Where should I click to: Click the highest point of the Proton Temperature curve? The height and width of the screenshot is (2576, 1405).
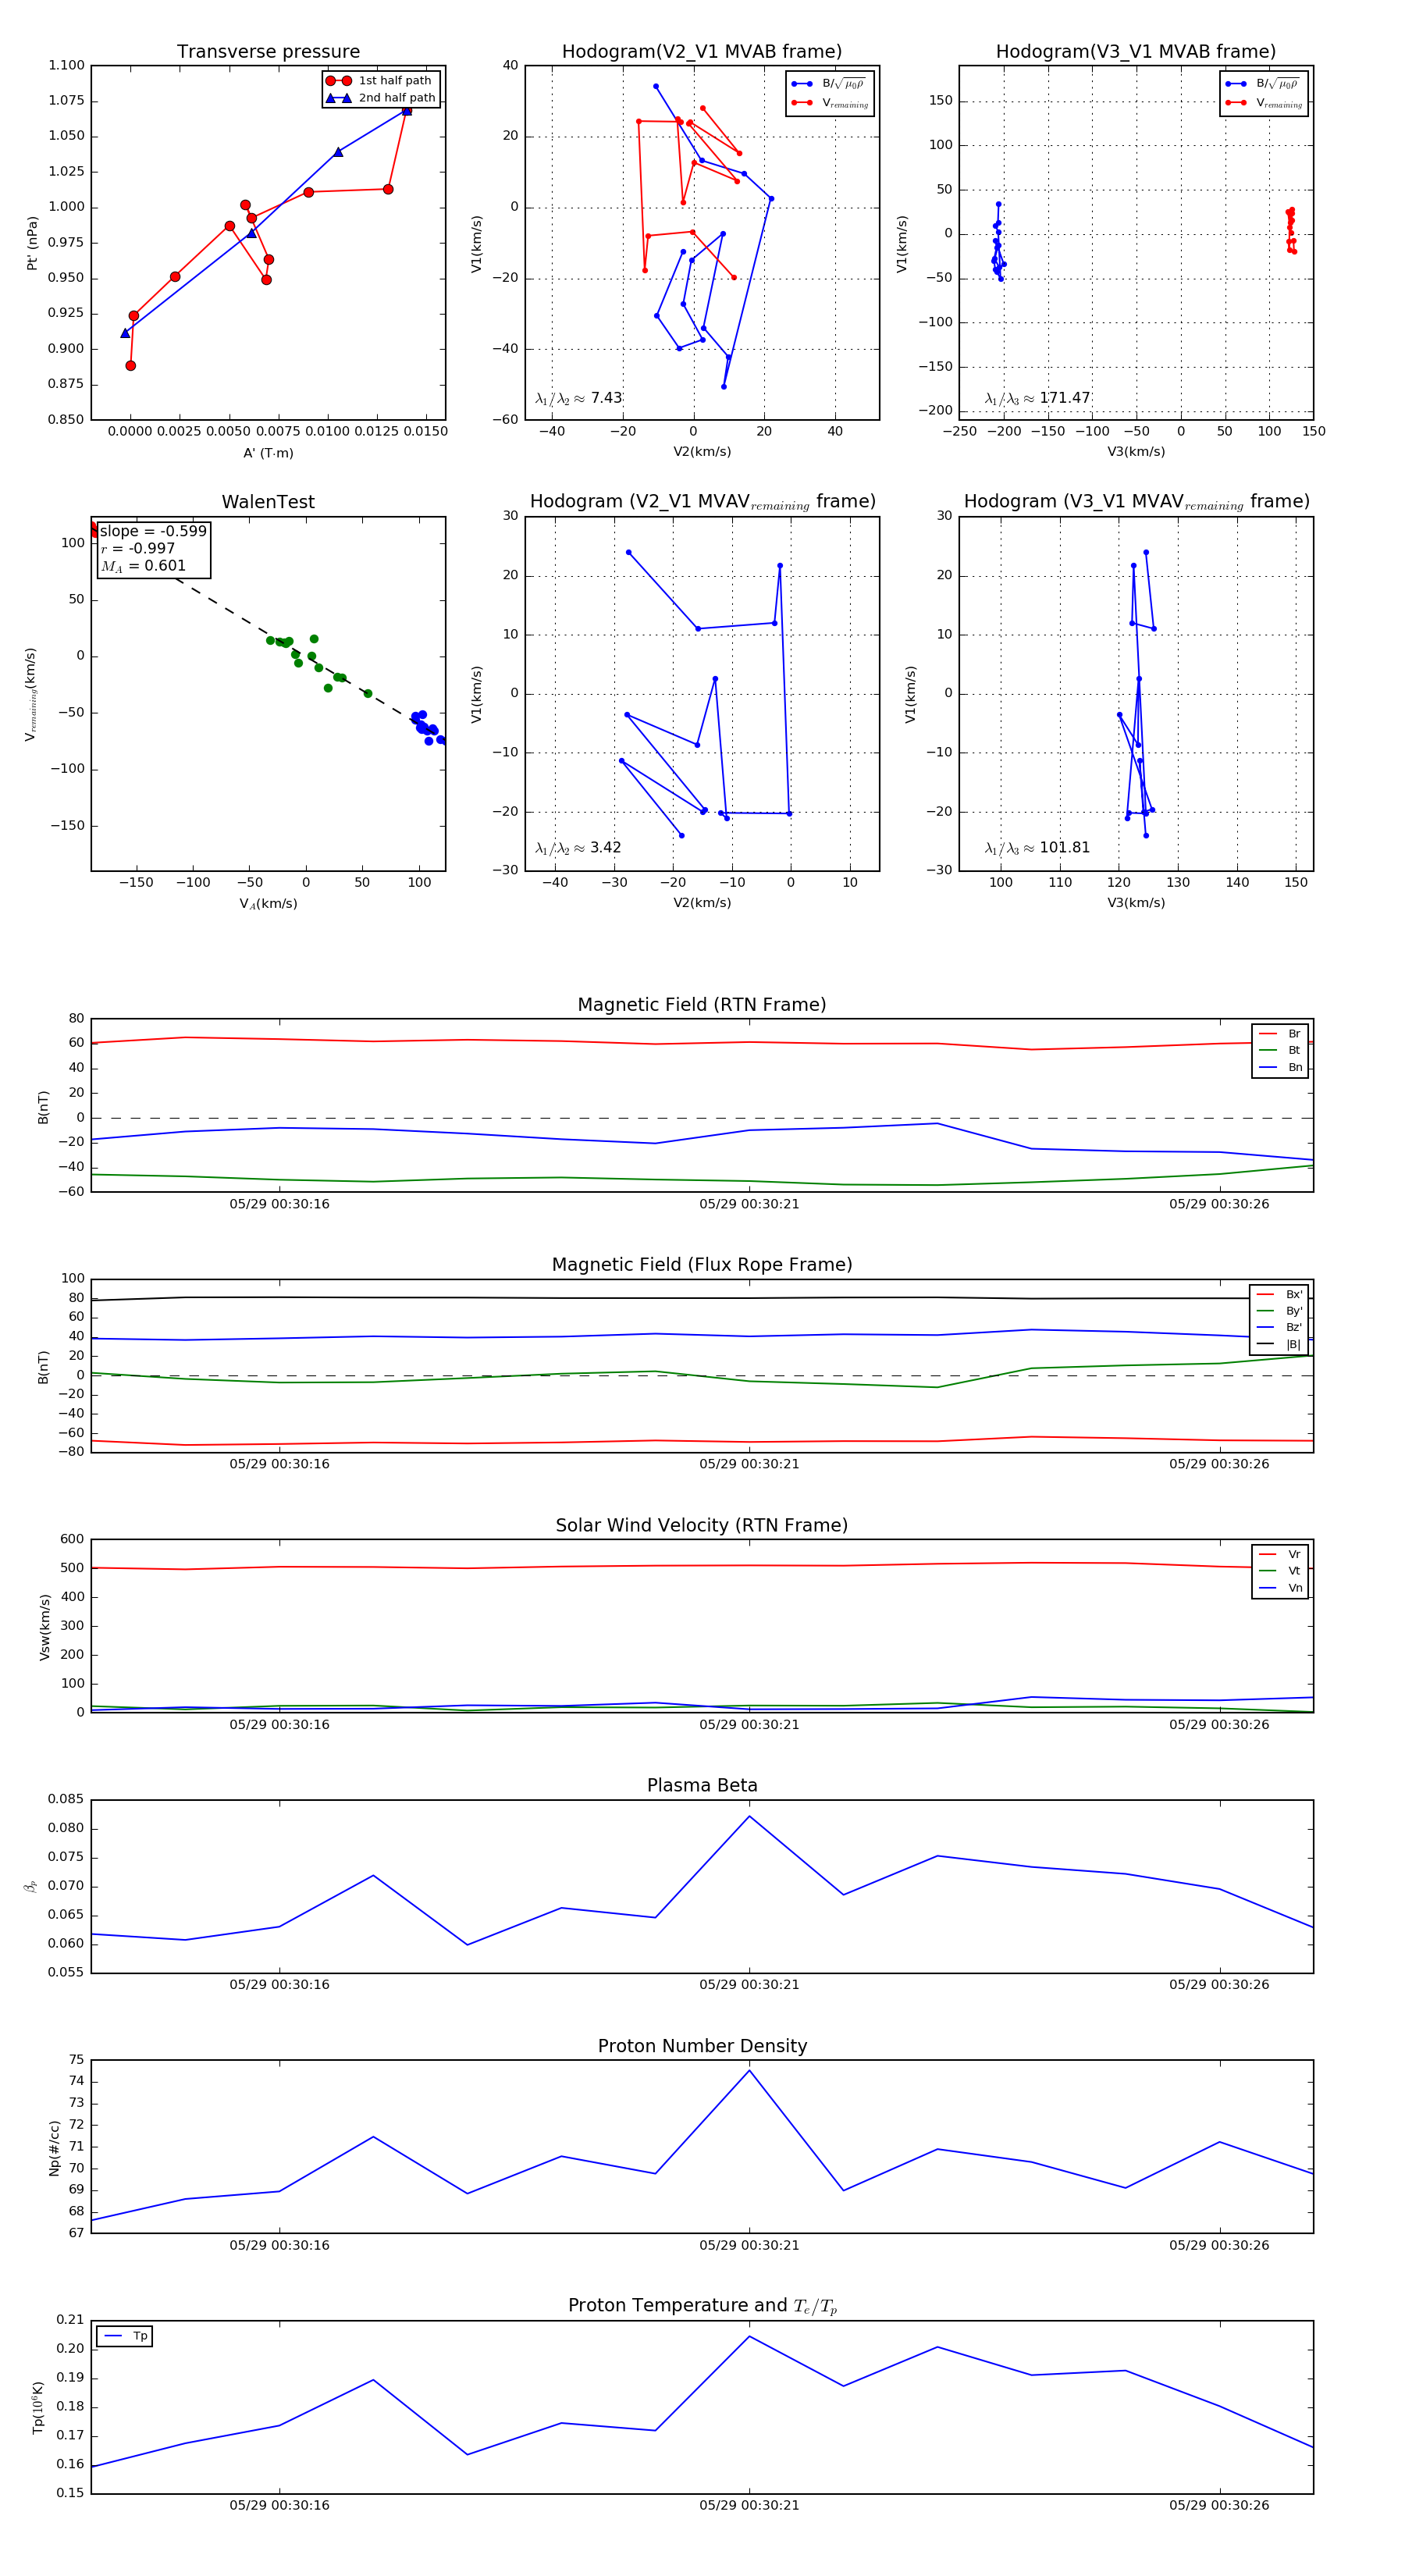click(x=749, y=2336)
